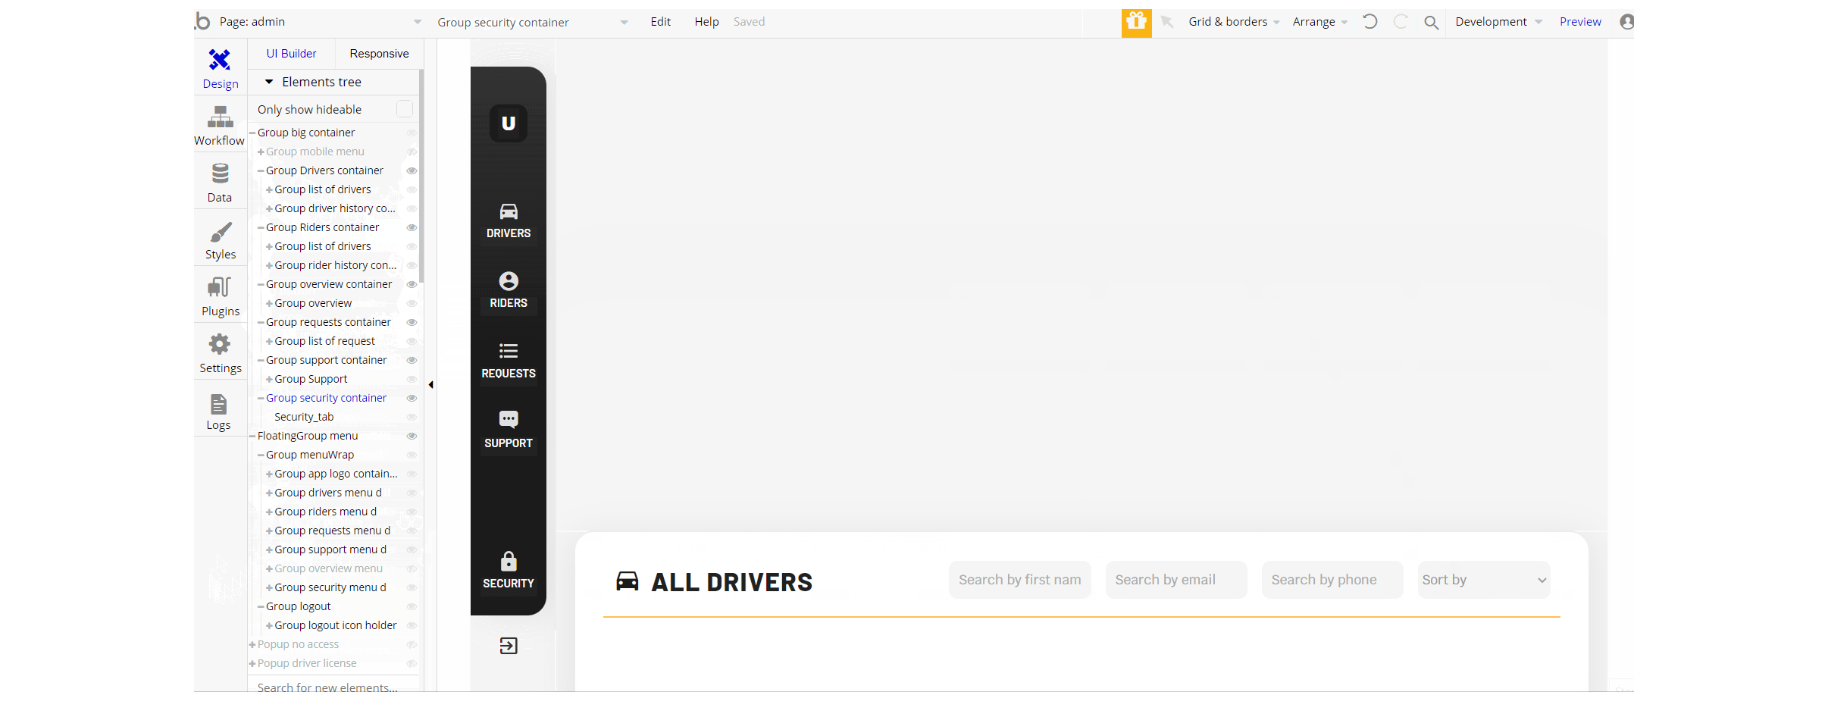
Task: Open the Data section icon
Action: pos(220,174)
